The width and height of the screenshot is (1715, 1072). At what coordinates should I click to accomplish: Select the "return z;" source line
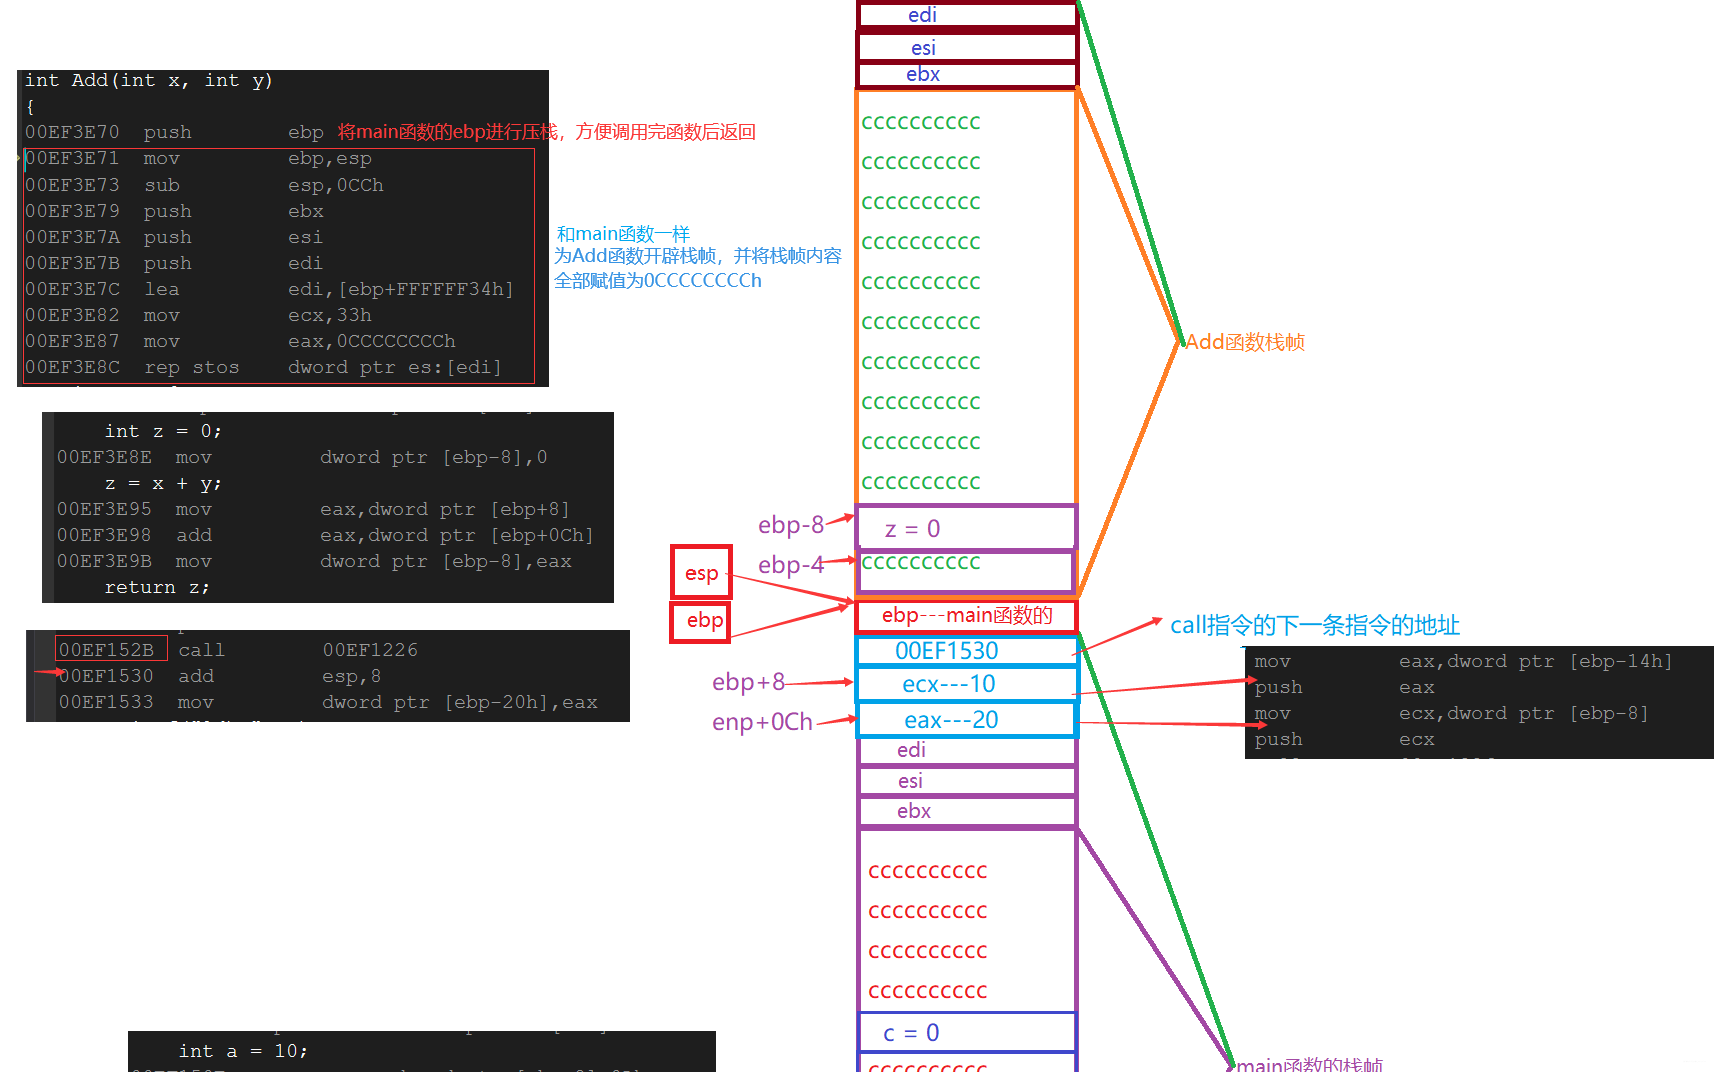point(157,587)
